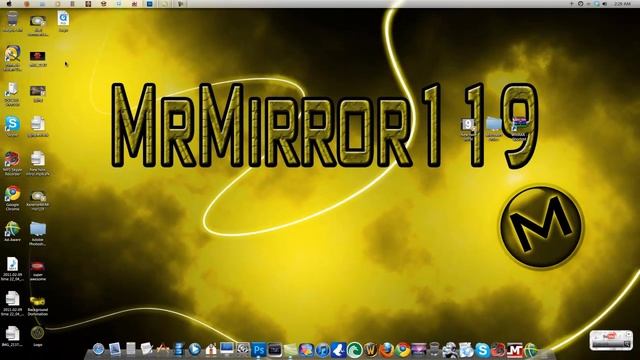Launch Firefox from the dock

point(386,350)
